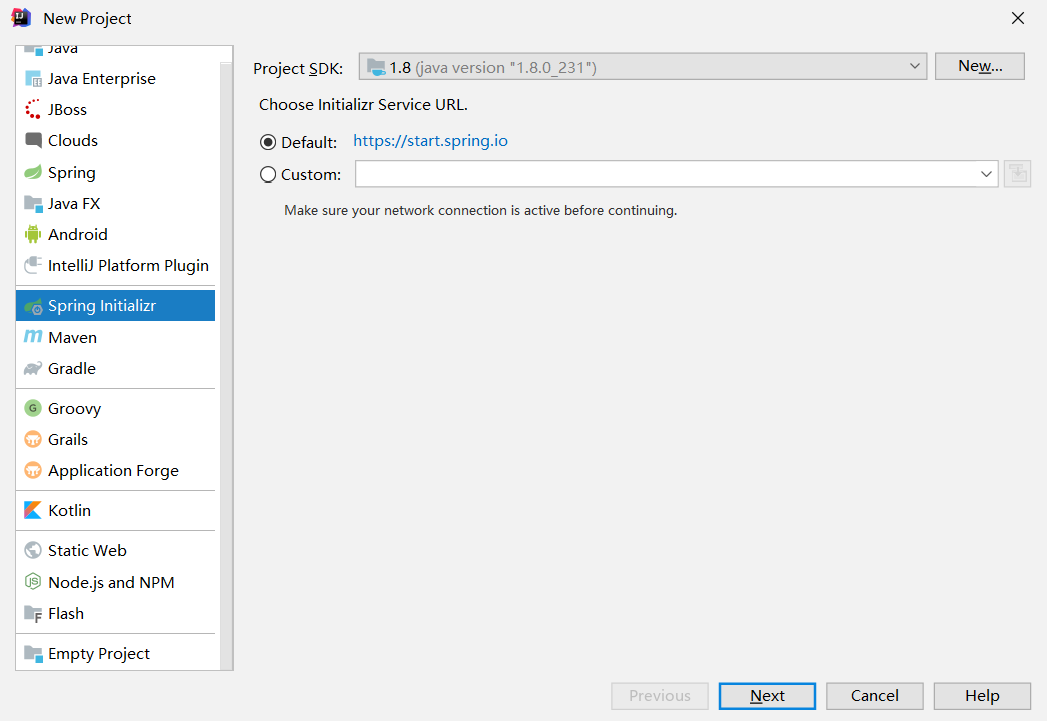Open the https://start.spring.io link
The height and width of the screenshot is (721, 1047).
pyautogui.click(x=430, y=141)
